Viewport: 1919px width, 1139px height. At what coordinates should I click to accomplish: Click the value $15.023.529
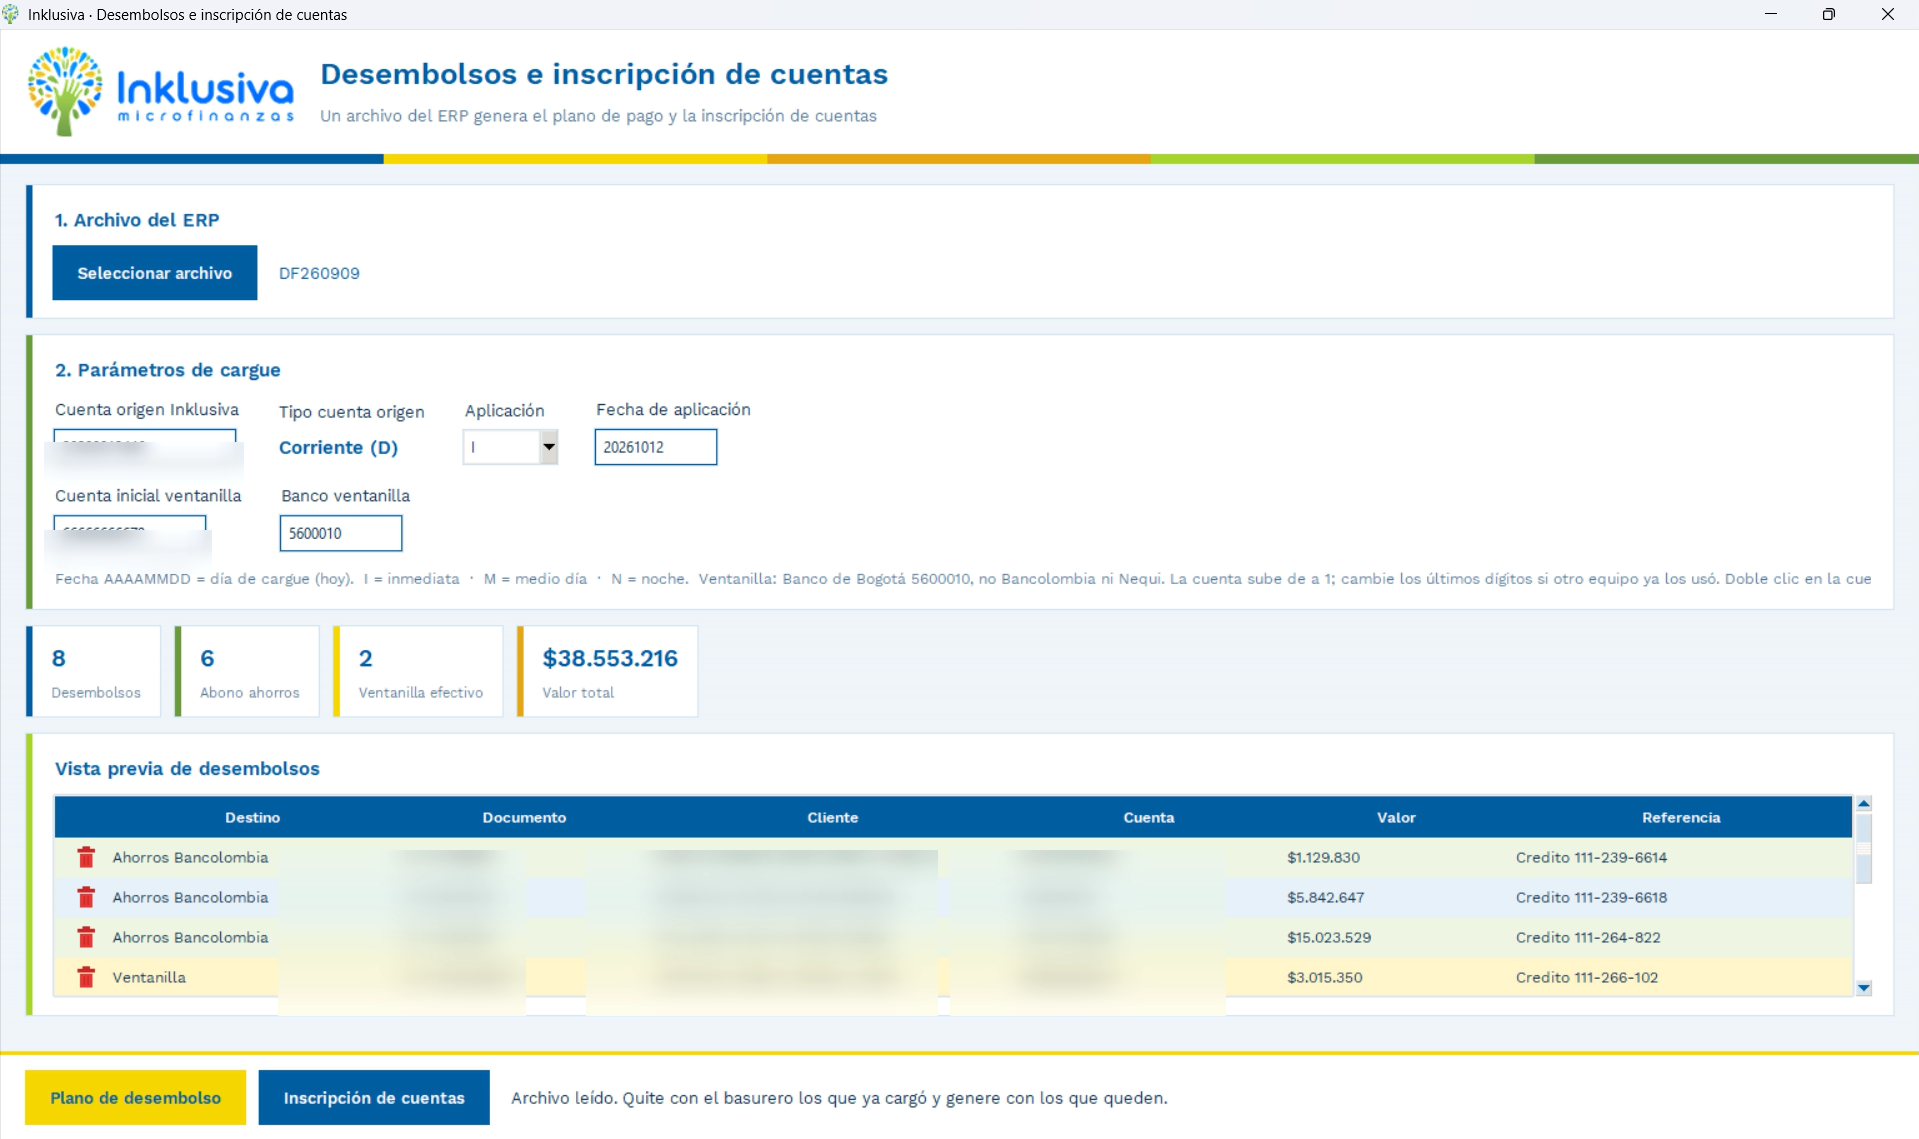(1329, 937)
